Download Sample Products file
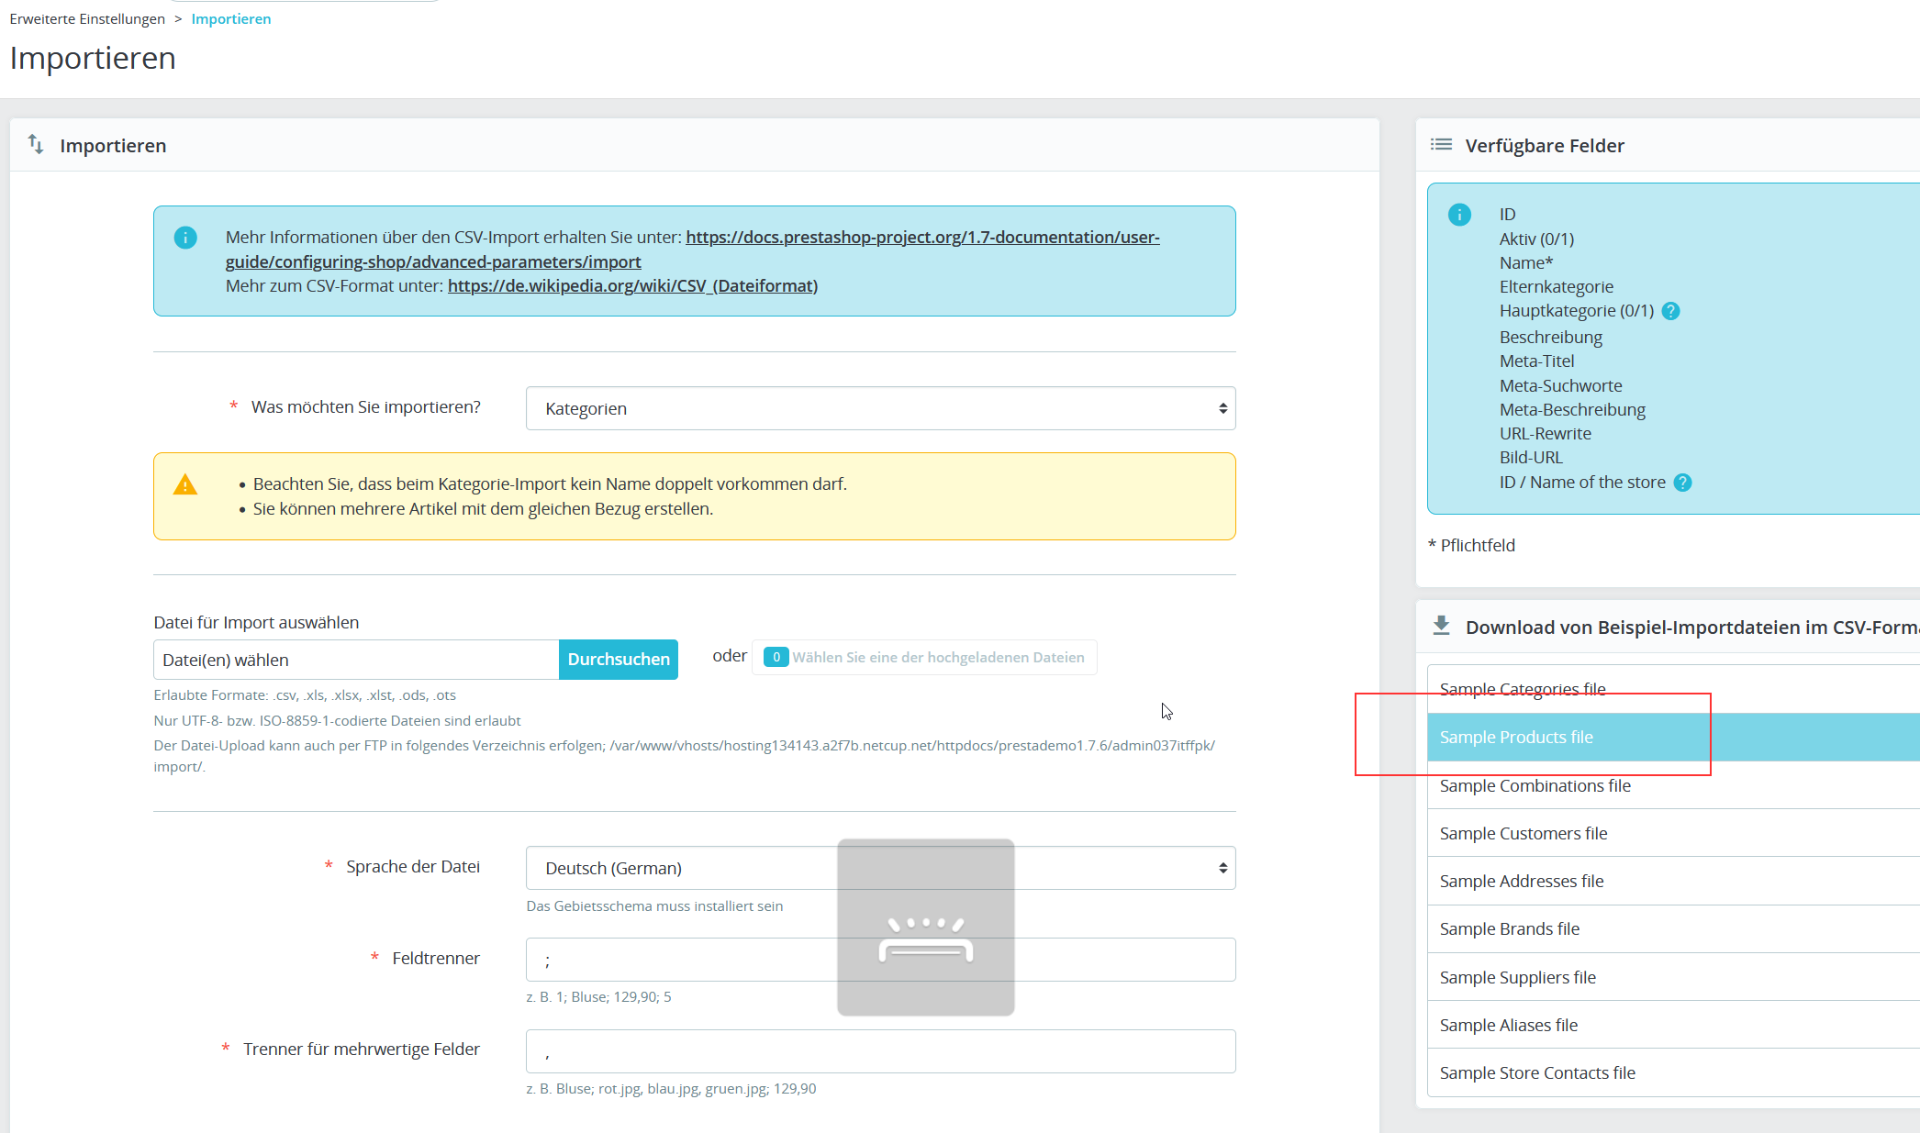This screenshot has height=1133, width=1920. 1516,738
